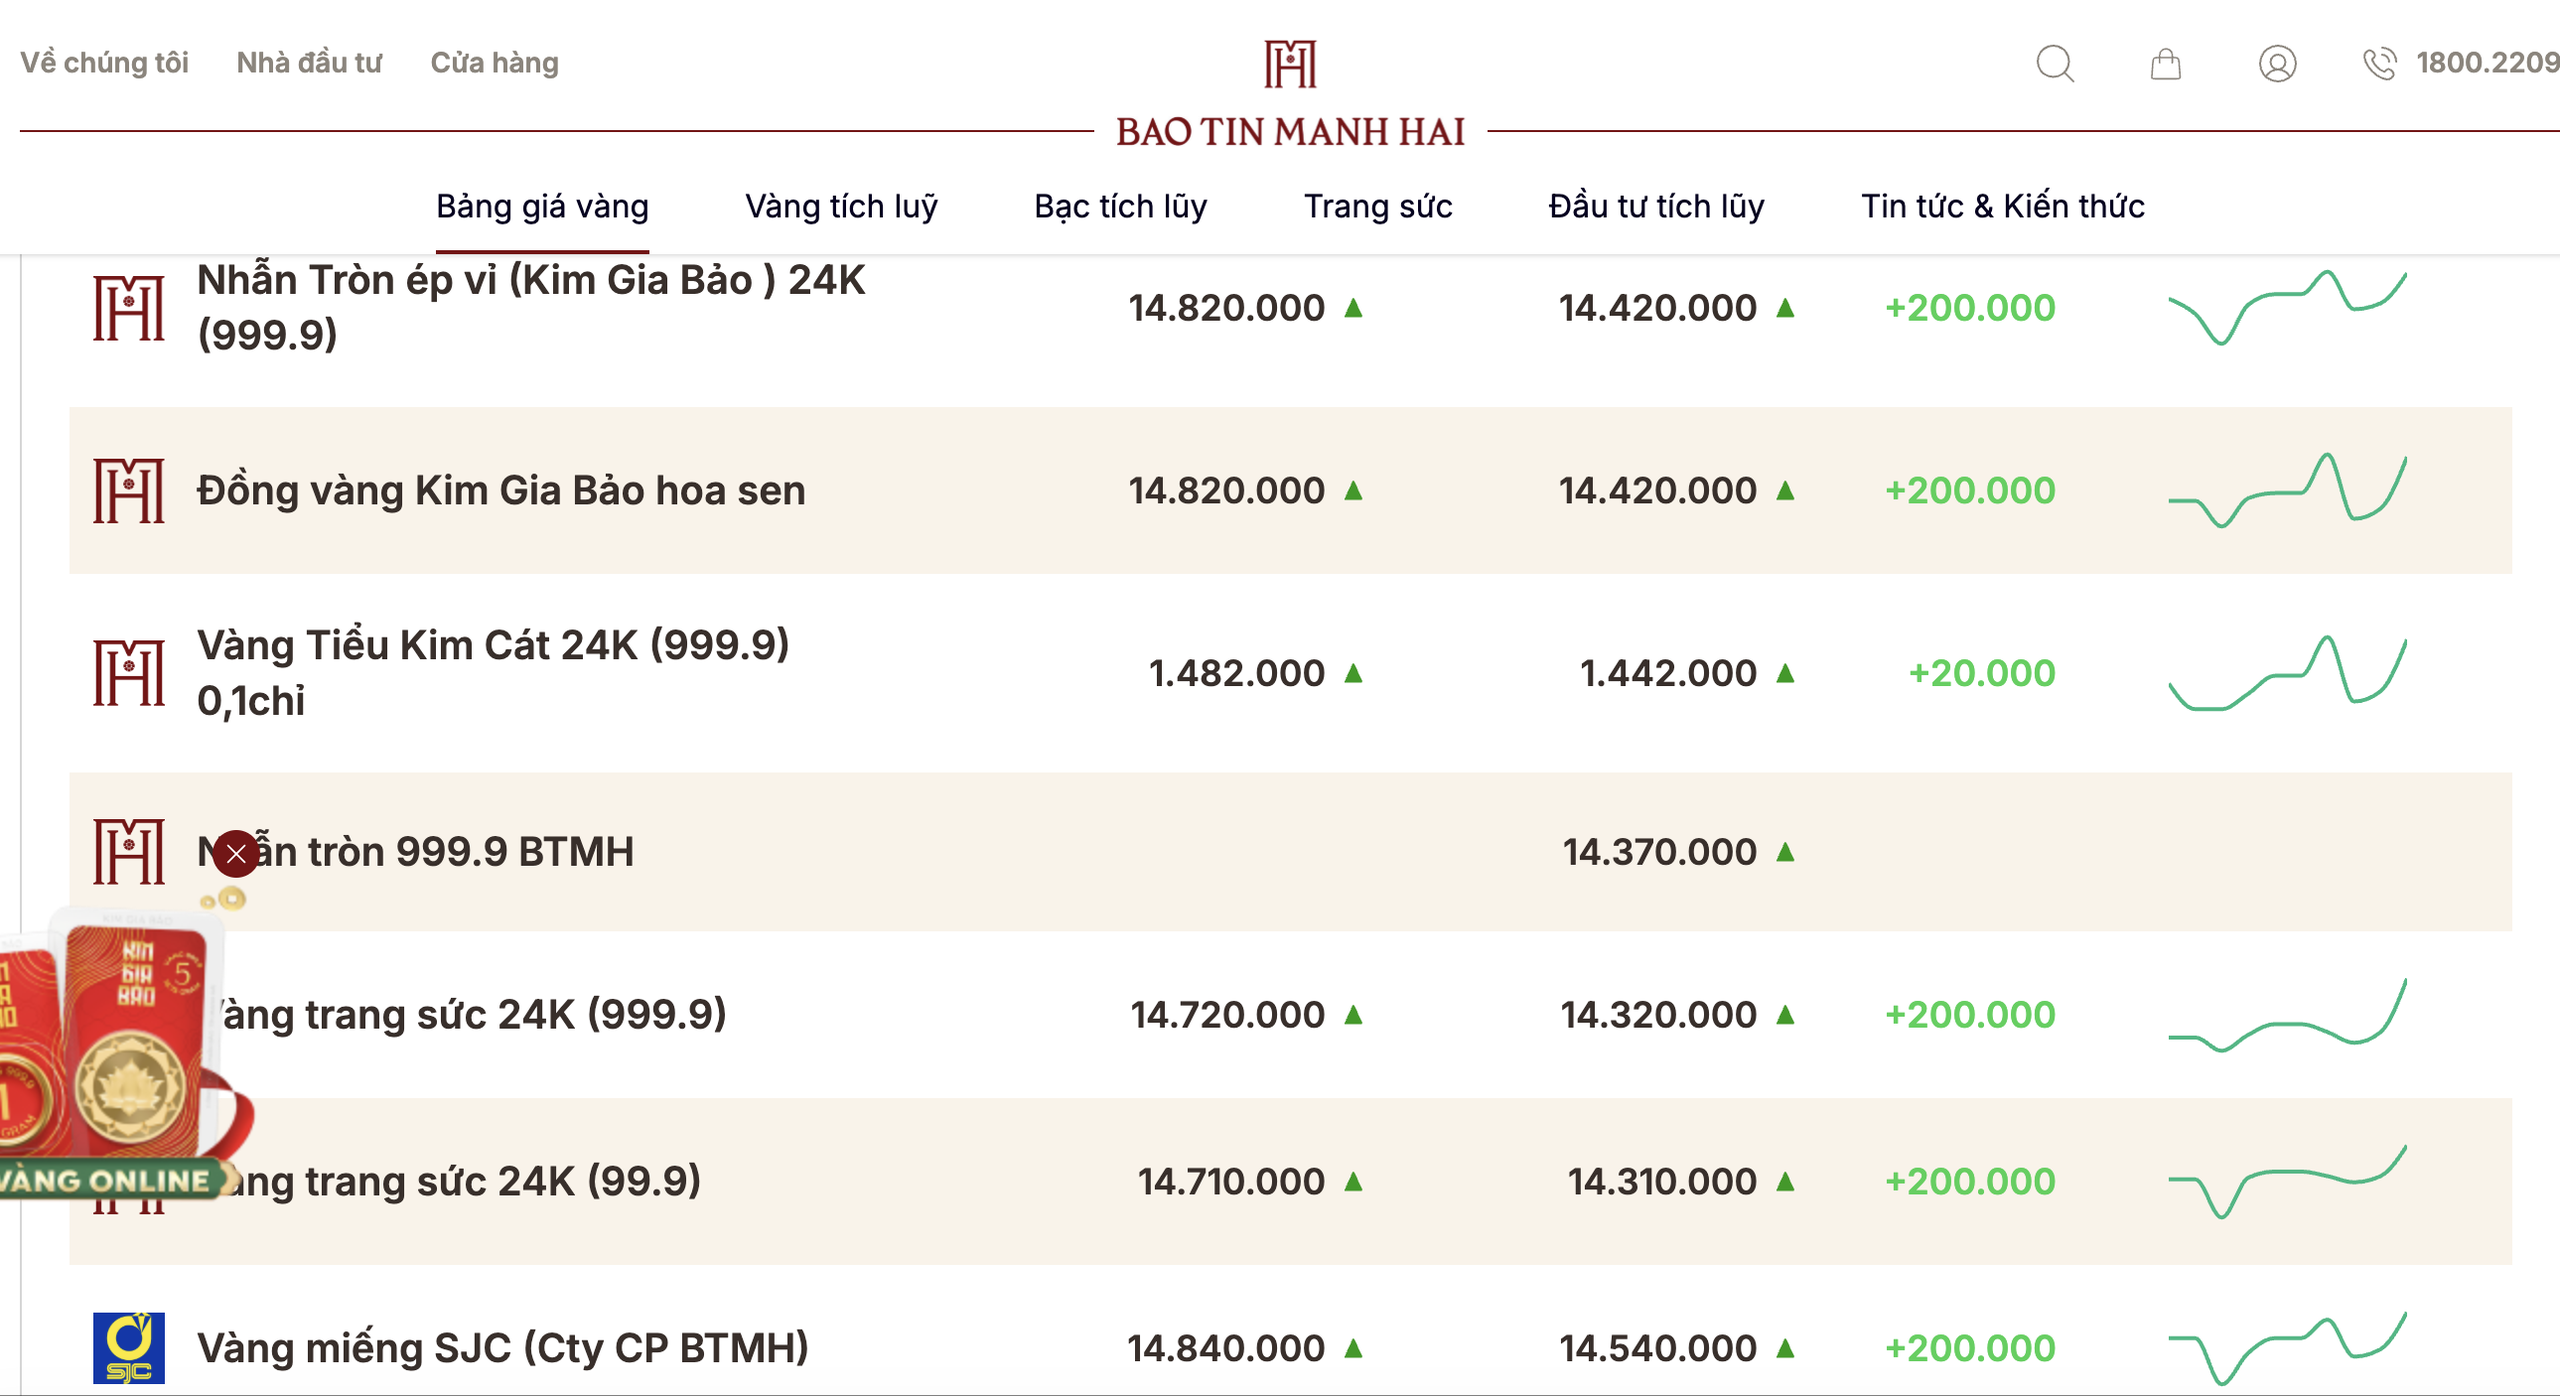Visit the Về chúng tôi link
This screenshot has width=2560, height=1396.
(104, 63)
